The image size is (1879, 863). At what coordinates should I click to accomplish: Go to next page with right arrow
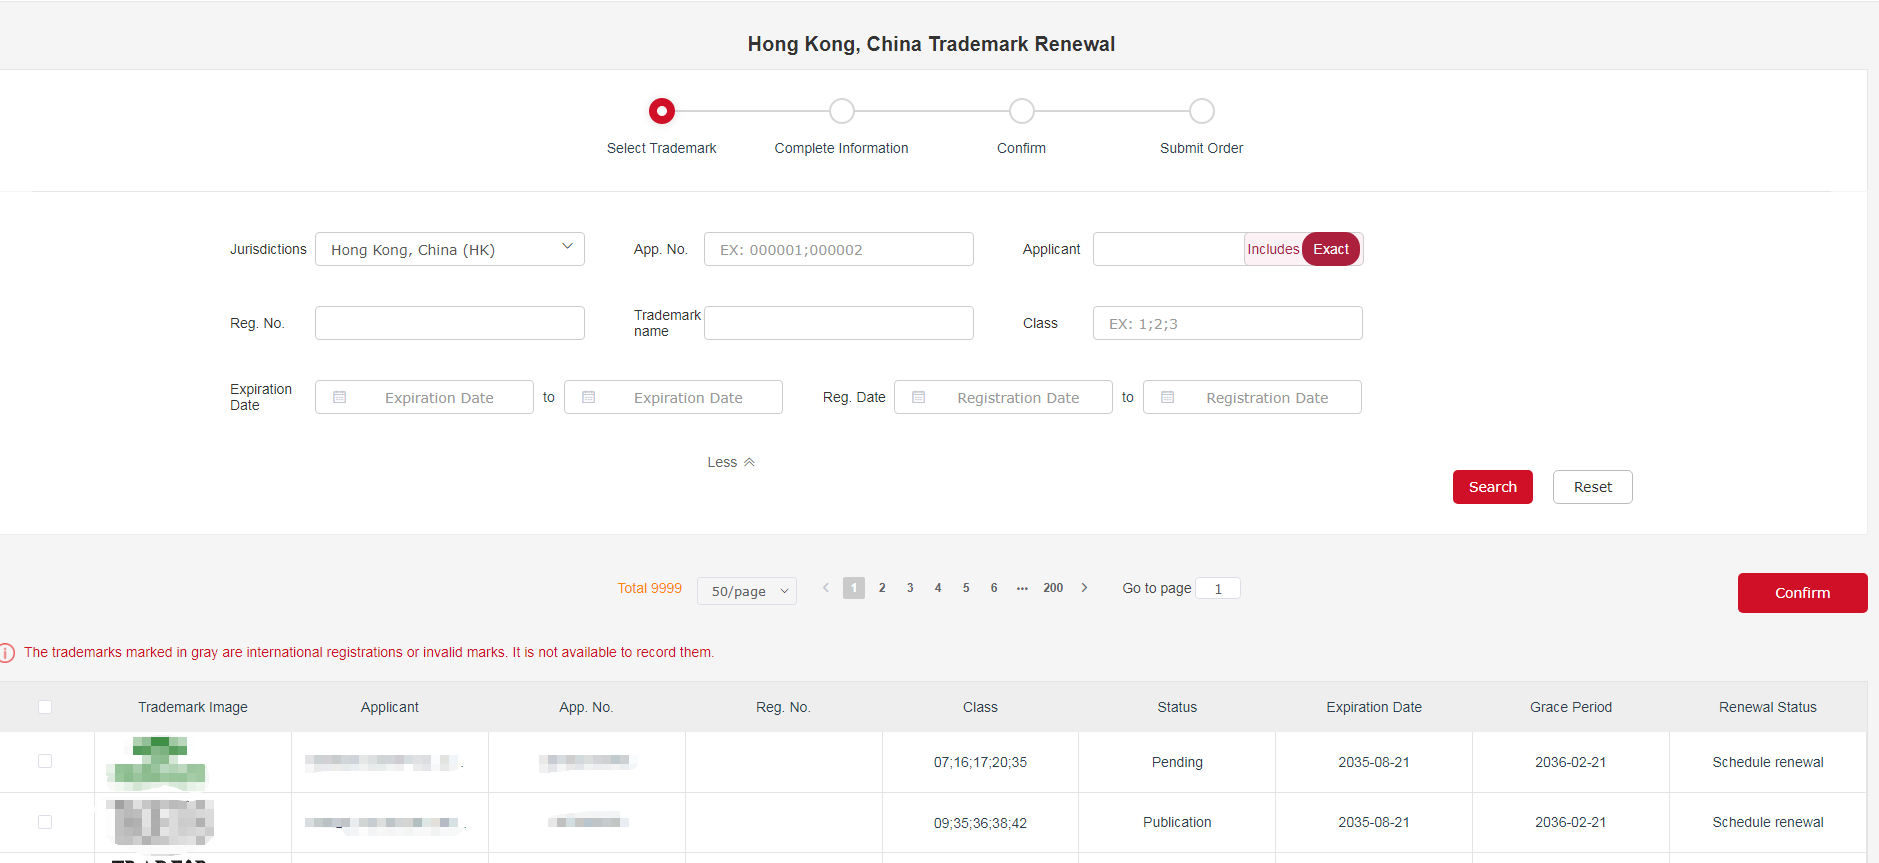click(1084, 588)
